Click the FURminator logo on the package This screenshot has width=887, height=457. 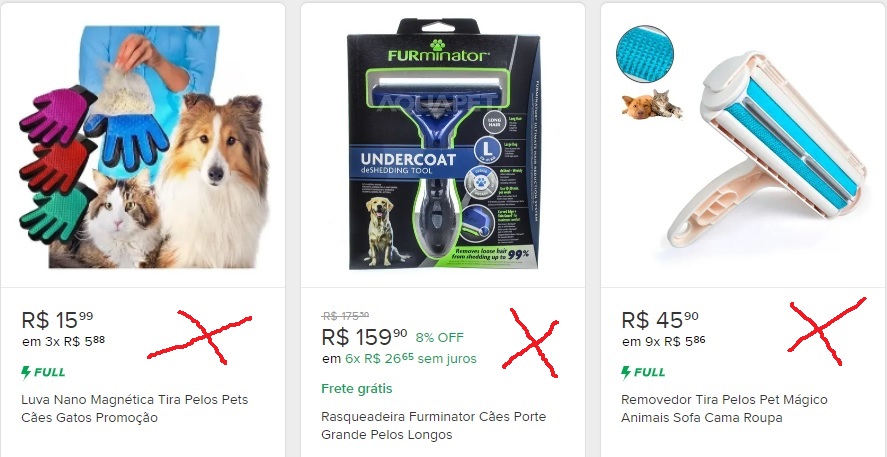tap(438, 52)
